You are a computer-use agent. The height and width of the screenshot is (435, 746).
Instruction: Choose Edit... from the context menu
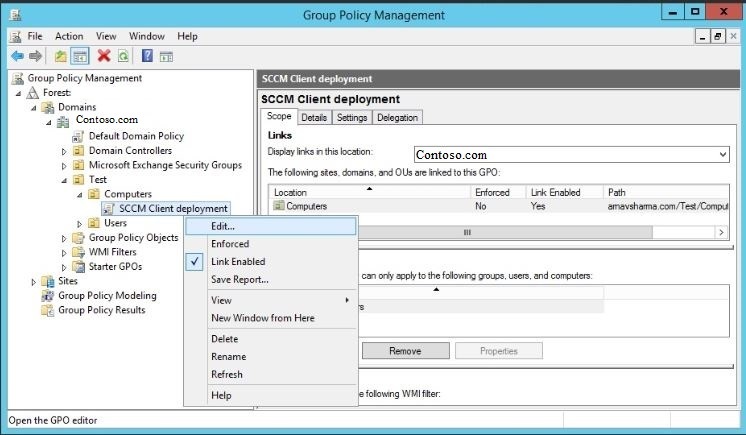click(x=271, y=226)
